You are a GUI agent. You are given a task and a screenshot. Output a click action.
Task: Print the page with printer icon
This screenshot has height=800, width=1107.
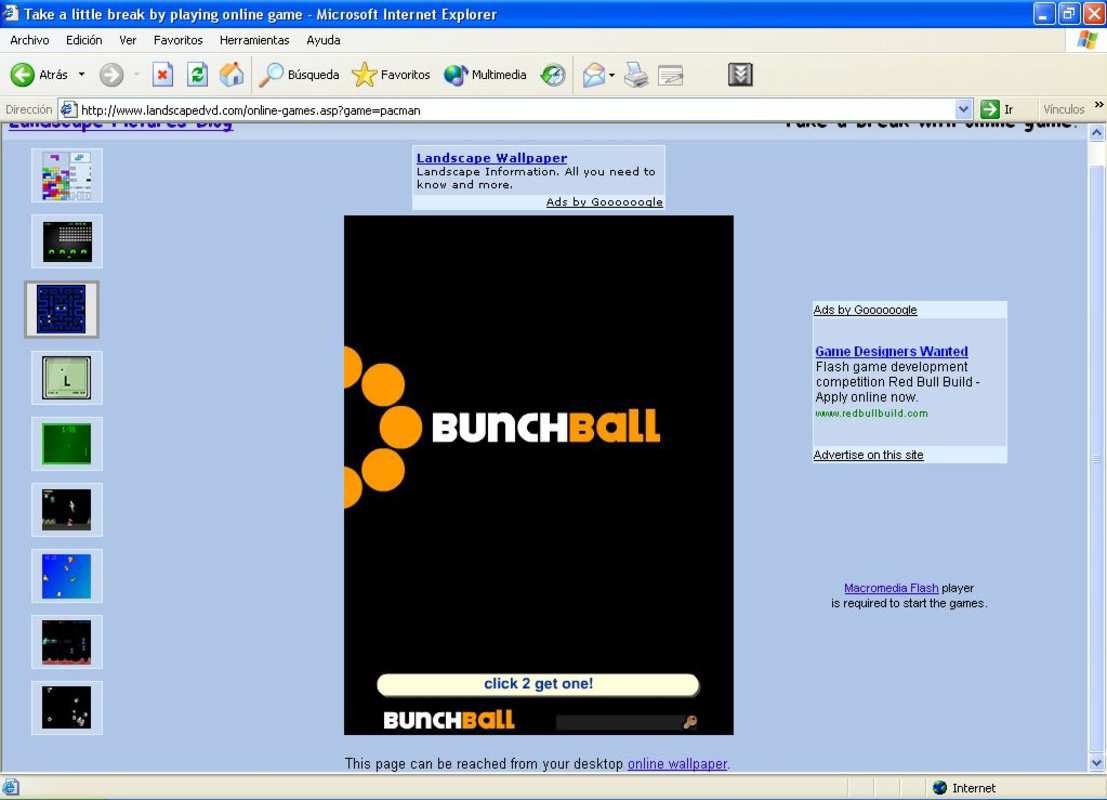tap(636, 74)
